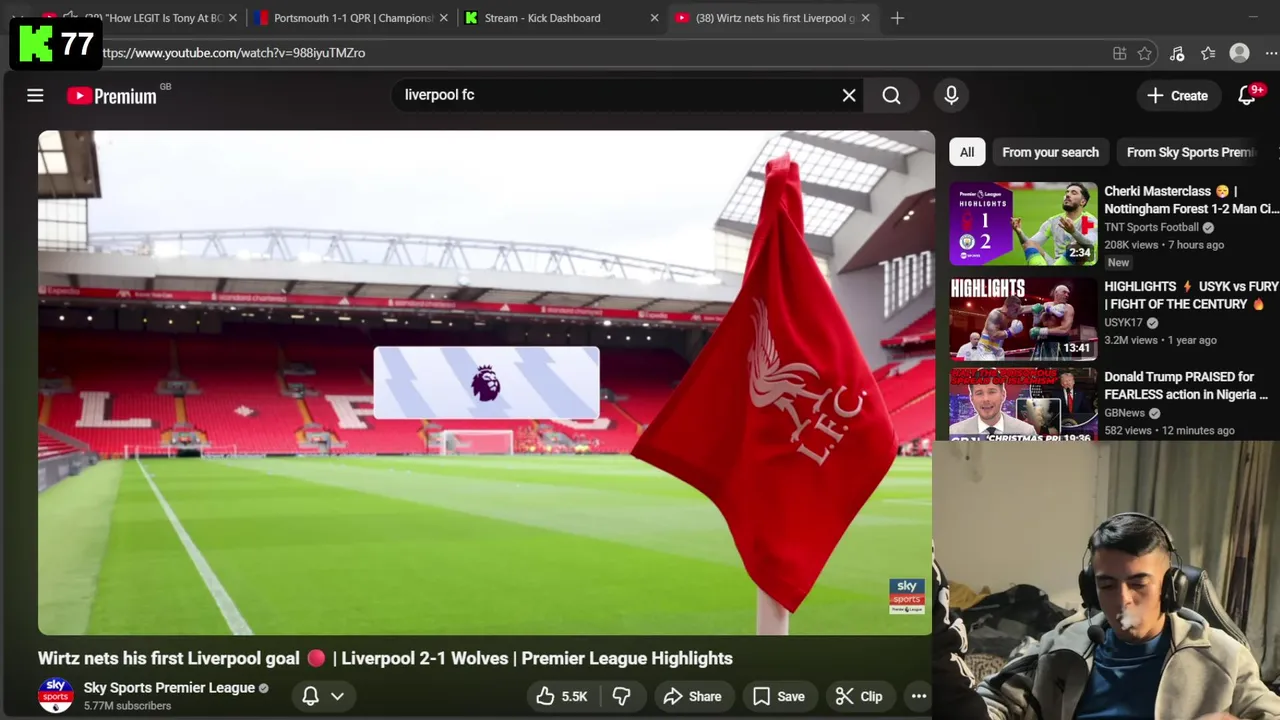Open the browser split screen/apps icon

click(1119, 53)
